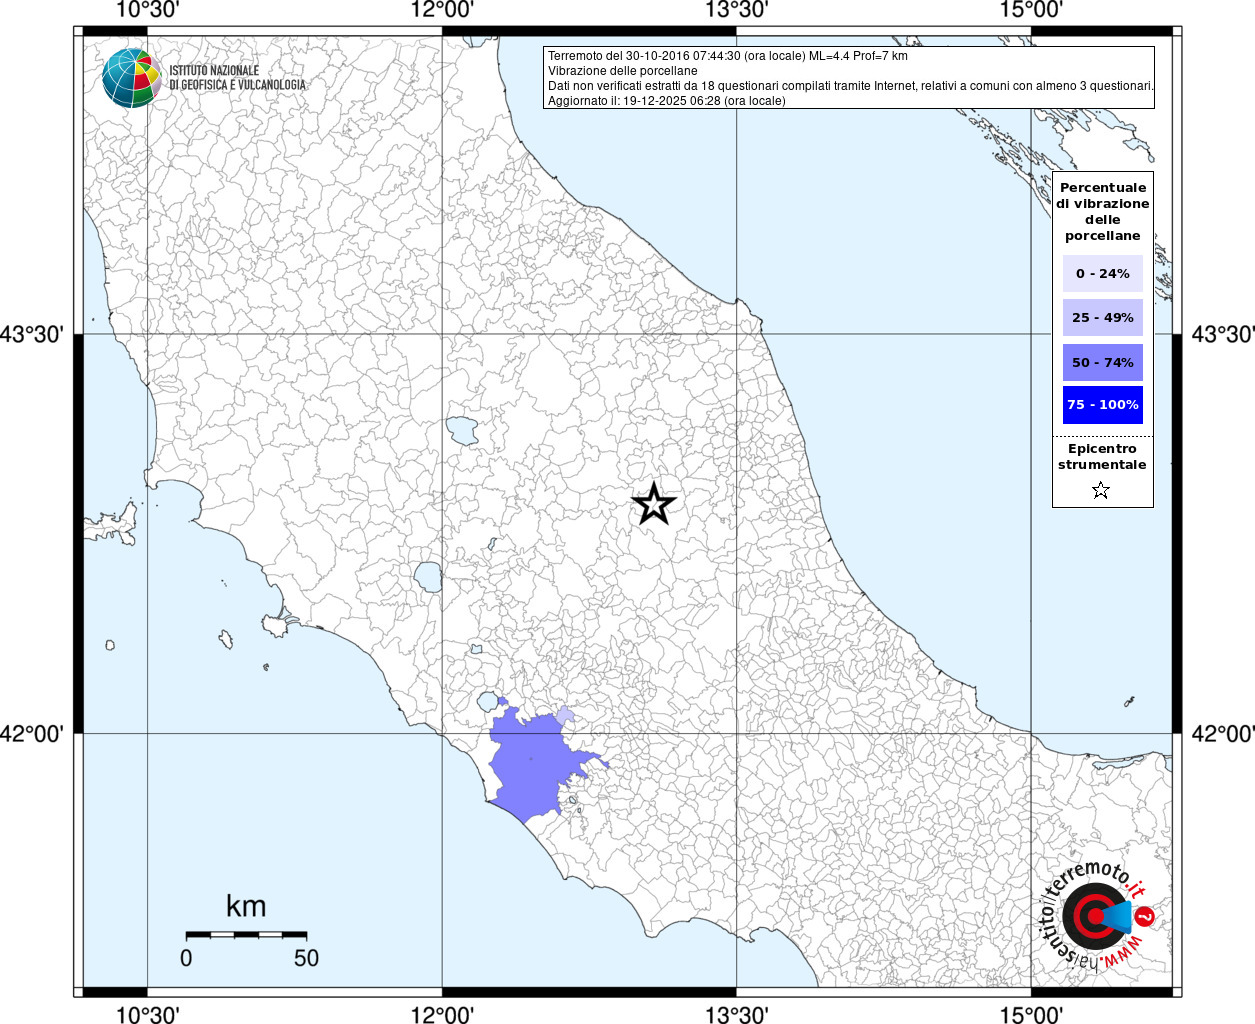
Task: Click the top 12°00' longitude label
Action: [x=442, y=11]
